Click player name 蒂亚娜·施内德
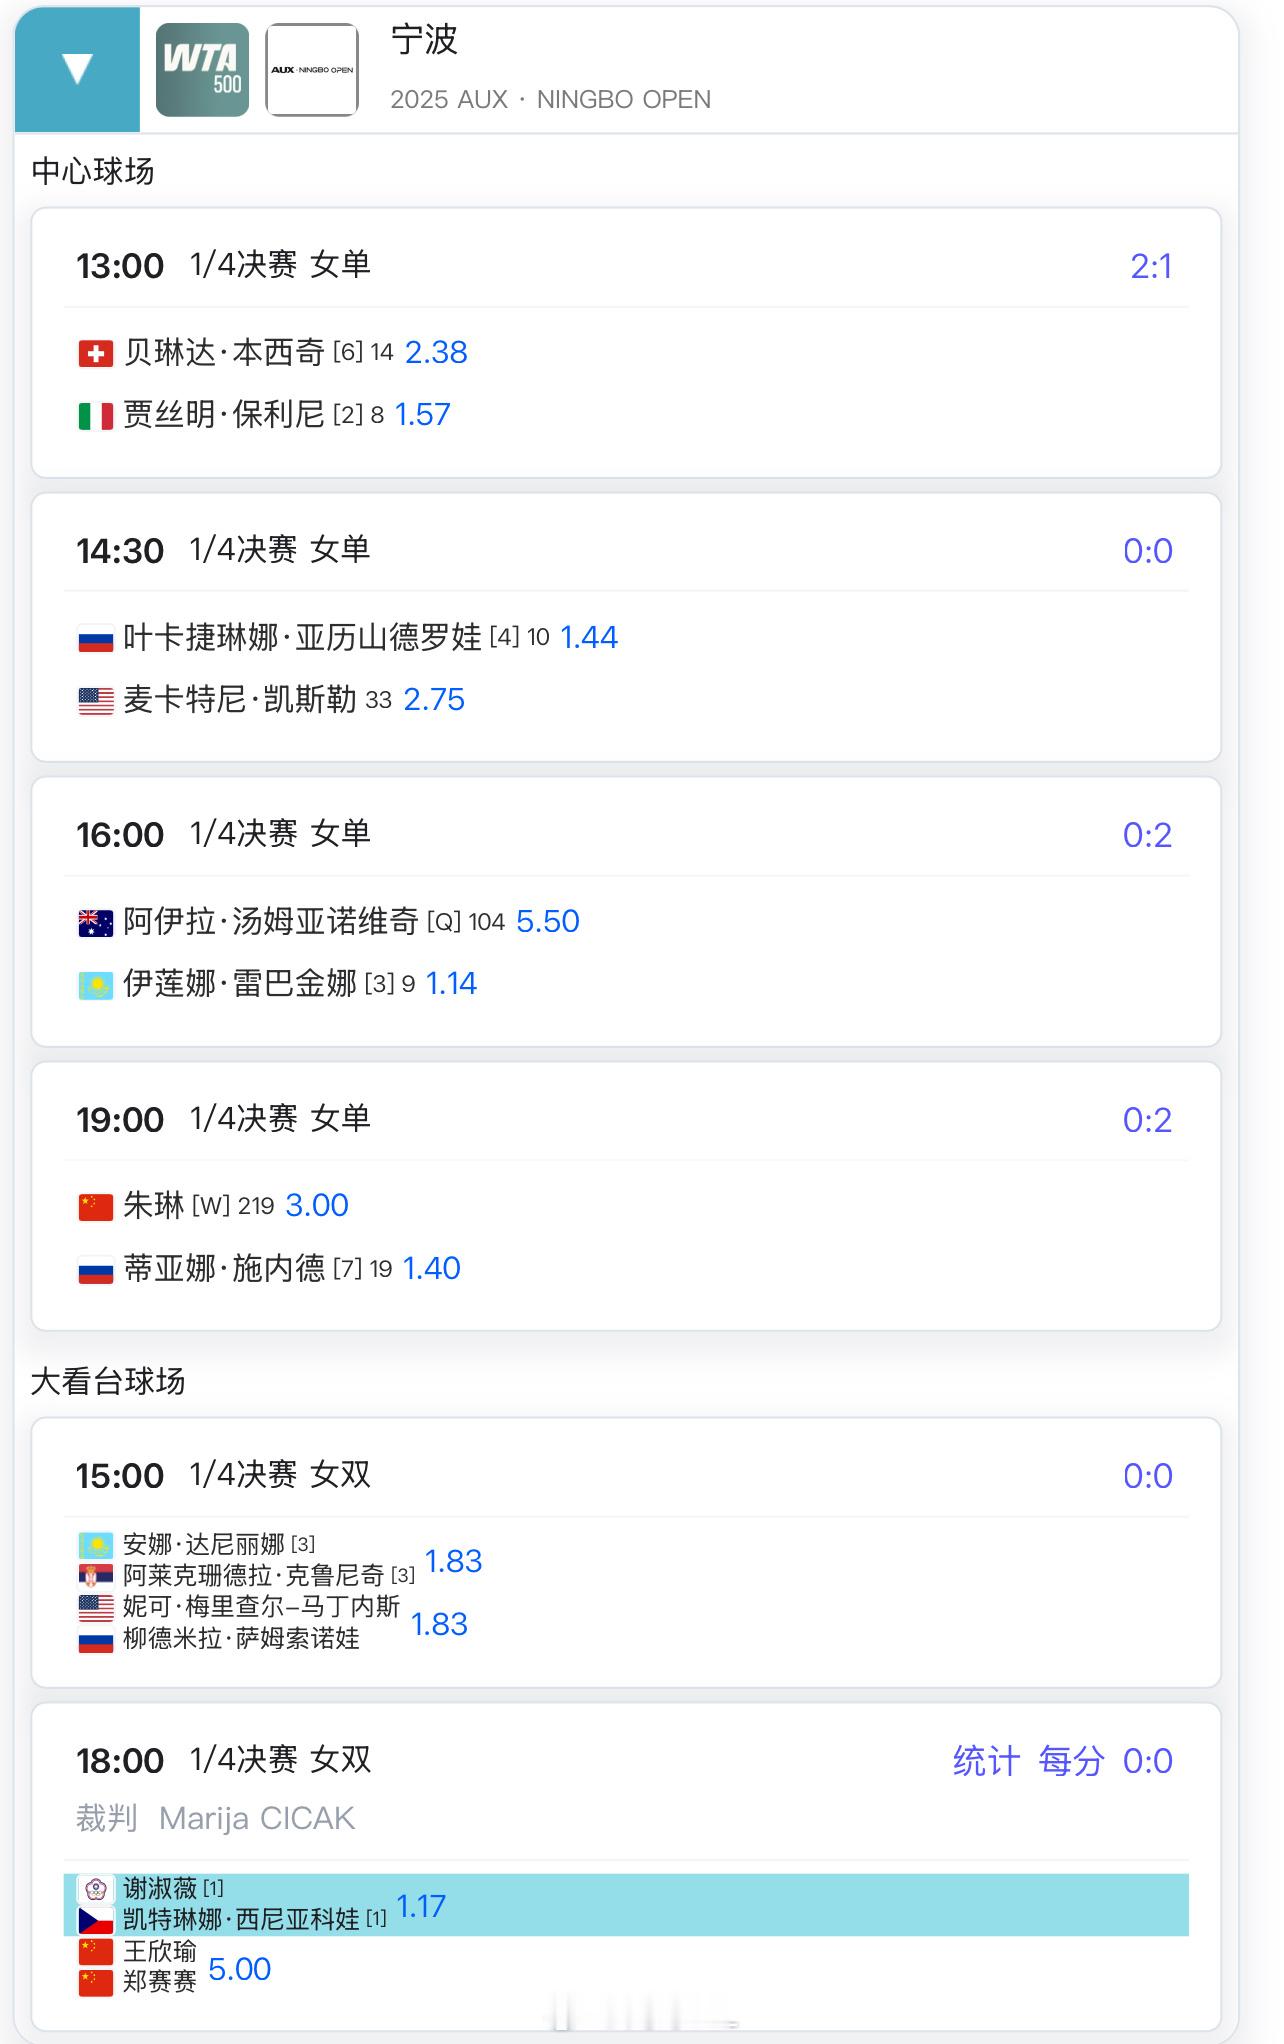 pos(224,1269)
